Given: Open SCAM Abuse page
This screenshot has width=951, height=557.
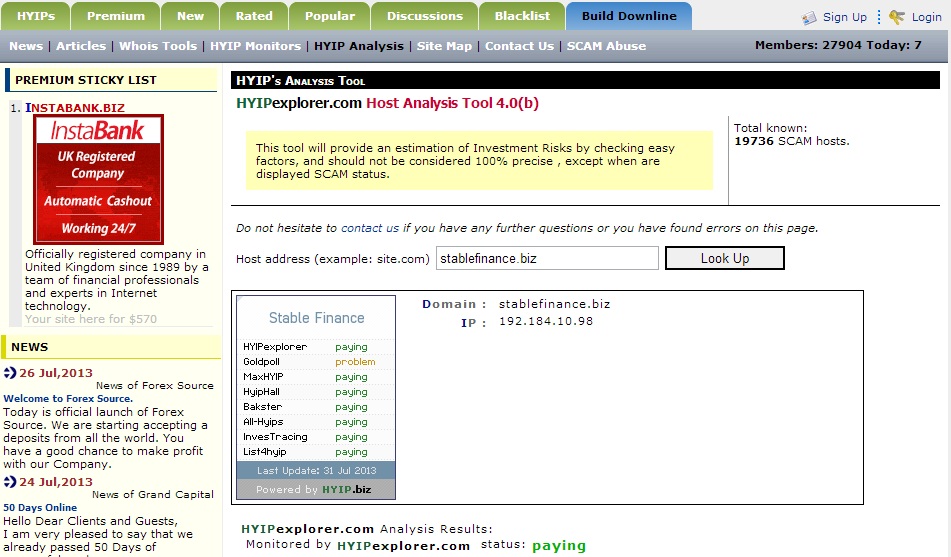Looking at the screenshot, I should 606,46.
